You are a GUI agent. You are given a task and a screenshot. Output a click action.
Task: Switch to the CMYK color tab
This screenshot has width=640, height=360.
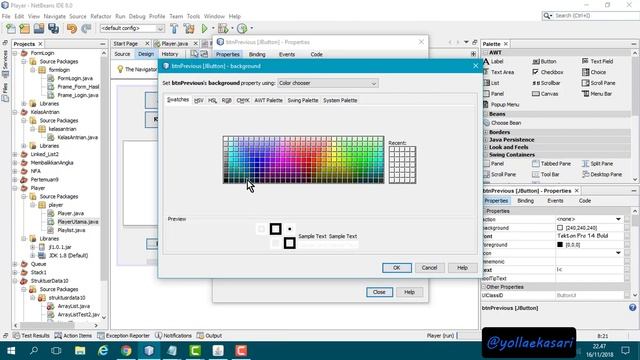coord(243,100)
